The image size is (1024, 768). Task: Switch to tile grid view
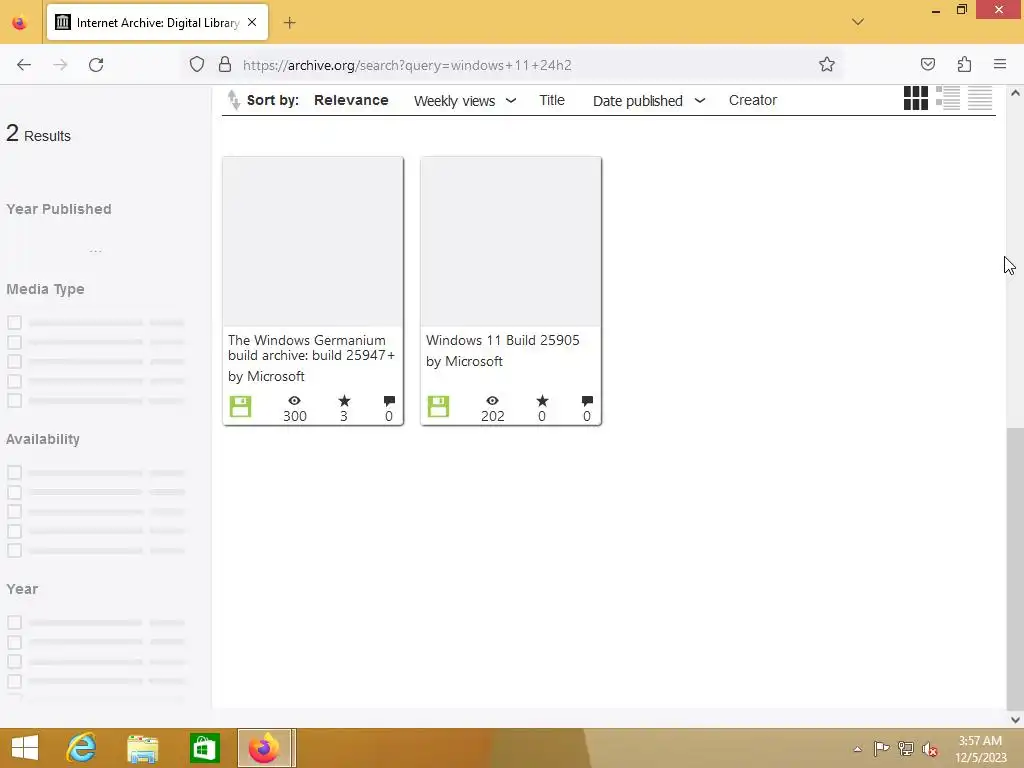click(x=916, y=98)
